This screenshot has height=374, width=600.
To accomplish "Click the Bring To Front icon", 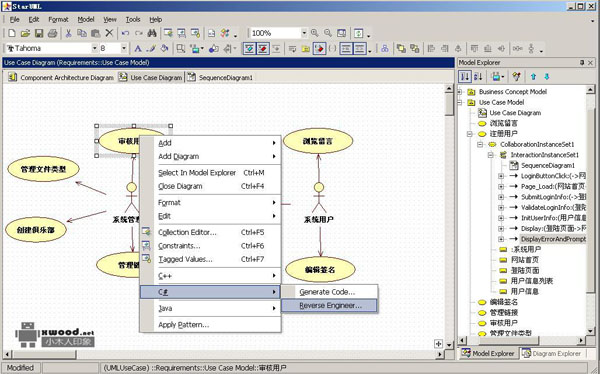I will 401,49.
